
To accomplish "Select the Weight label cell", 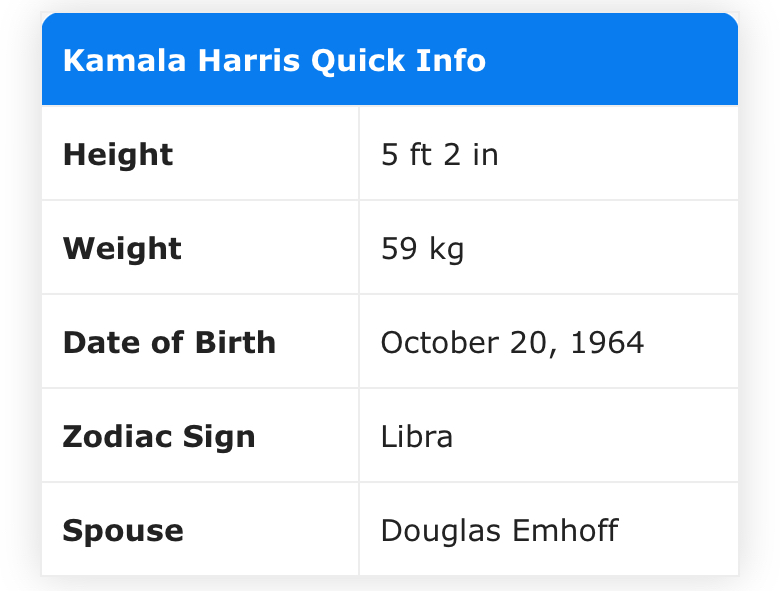I will 200,247.
